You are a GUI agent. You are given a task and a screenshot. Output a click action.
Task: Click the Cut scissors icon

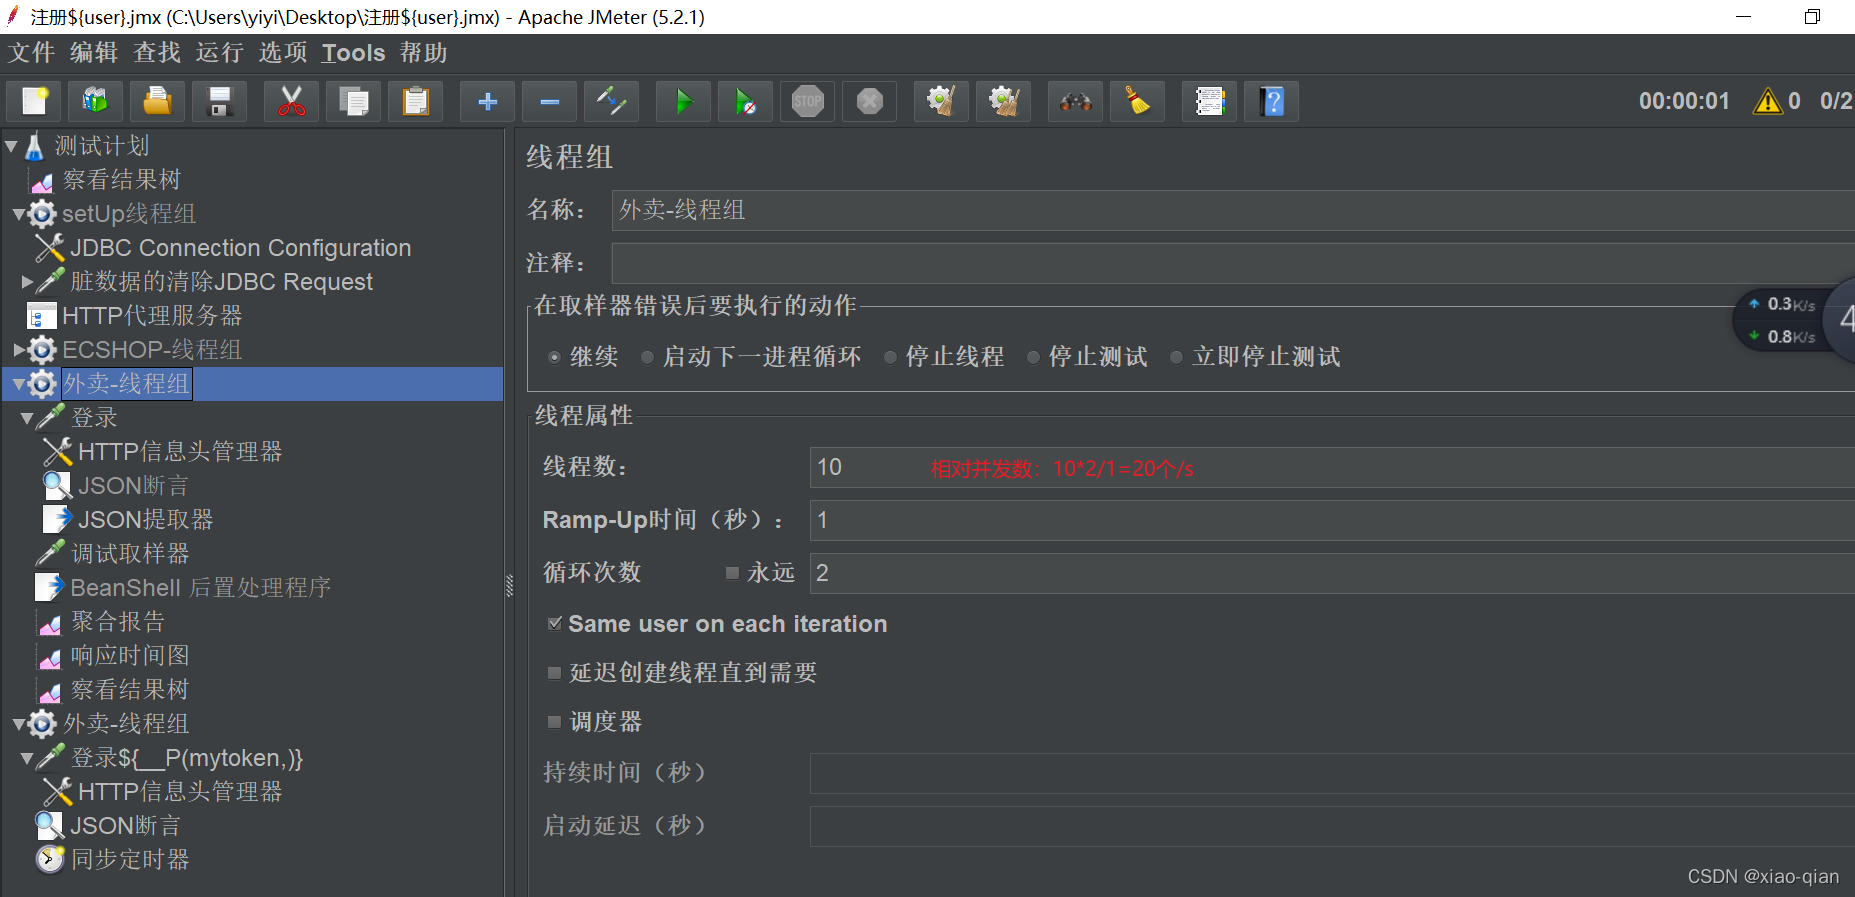[291, 101]
